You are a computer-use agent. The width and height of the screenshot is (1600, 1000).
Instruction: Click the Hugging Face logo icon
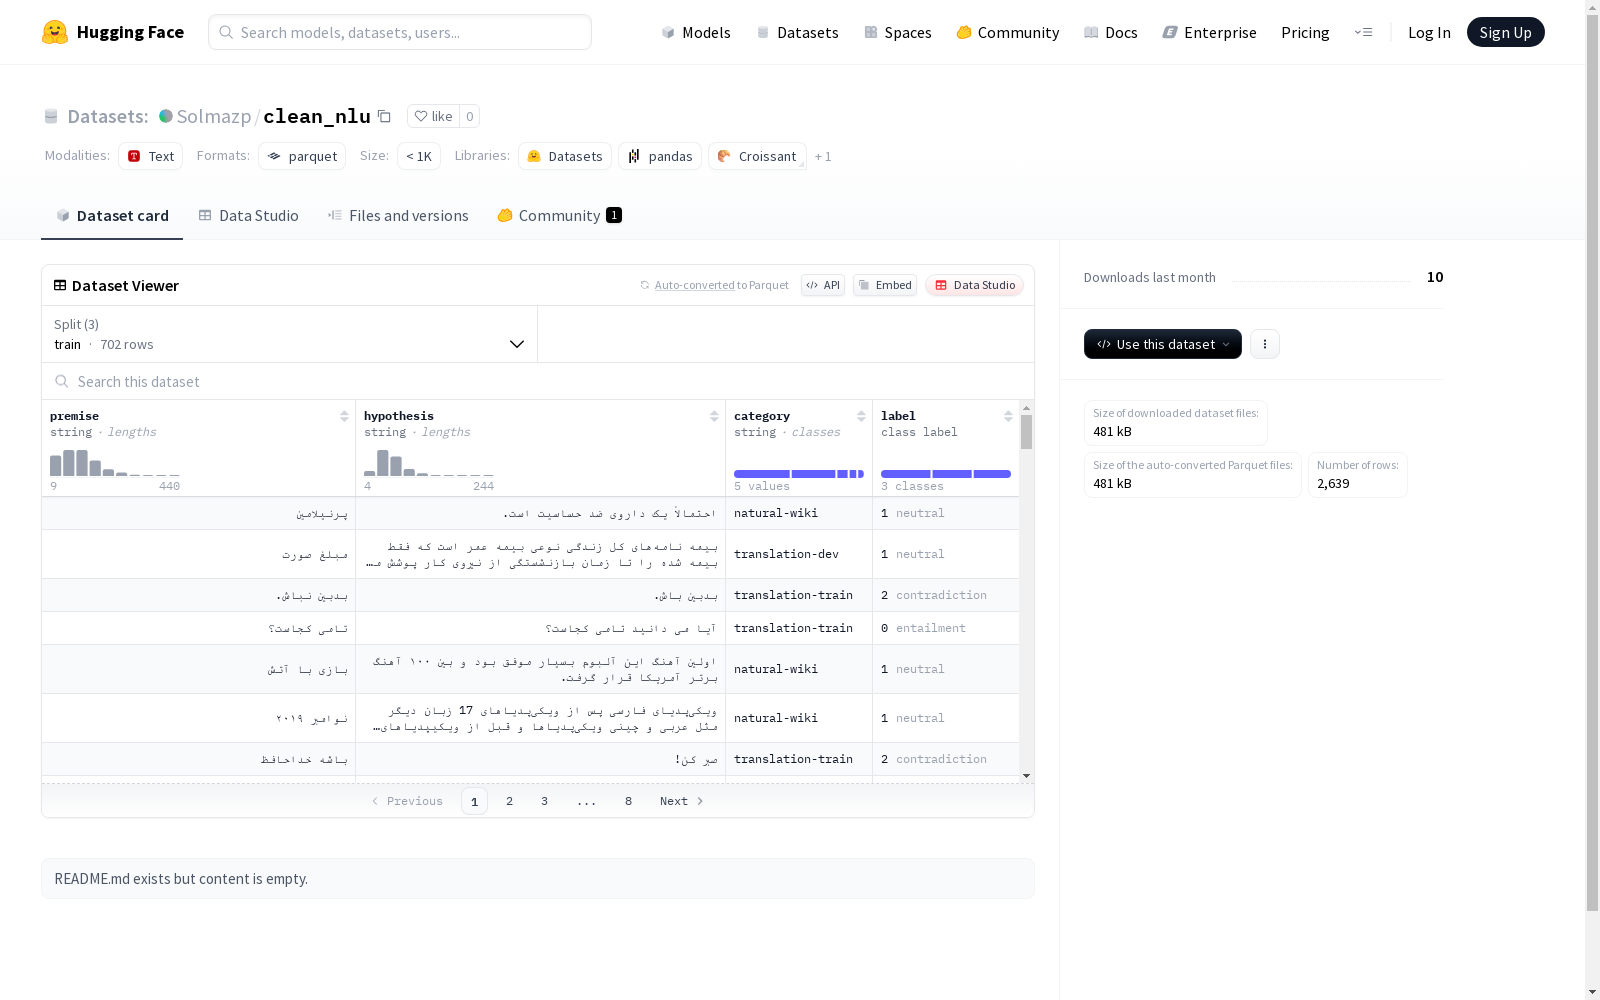pyautogui.click(x=55, y=32)
